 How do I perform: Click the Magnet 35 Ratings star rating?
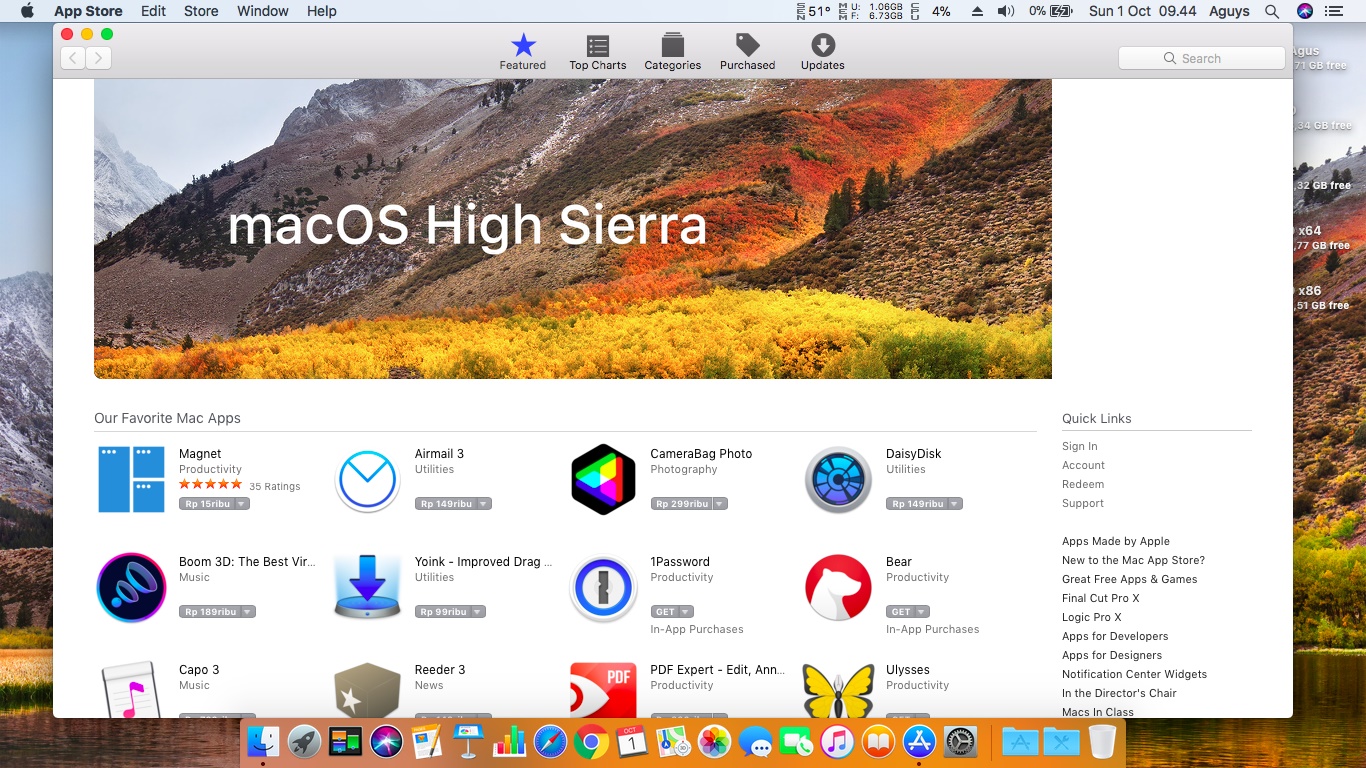(x=210, y=485)
